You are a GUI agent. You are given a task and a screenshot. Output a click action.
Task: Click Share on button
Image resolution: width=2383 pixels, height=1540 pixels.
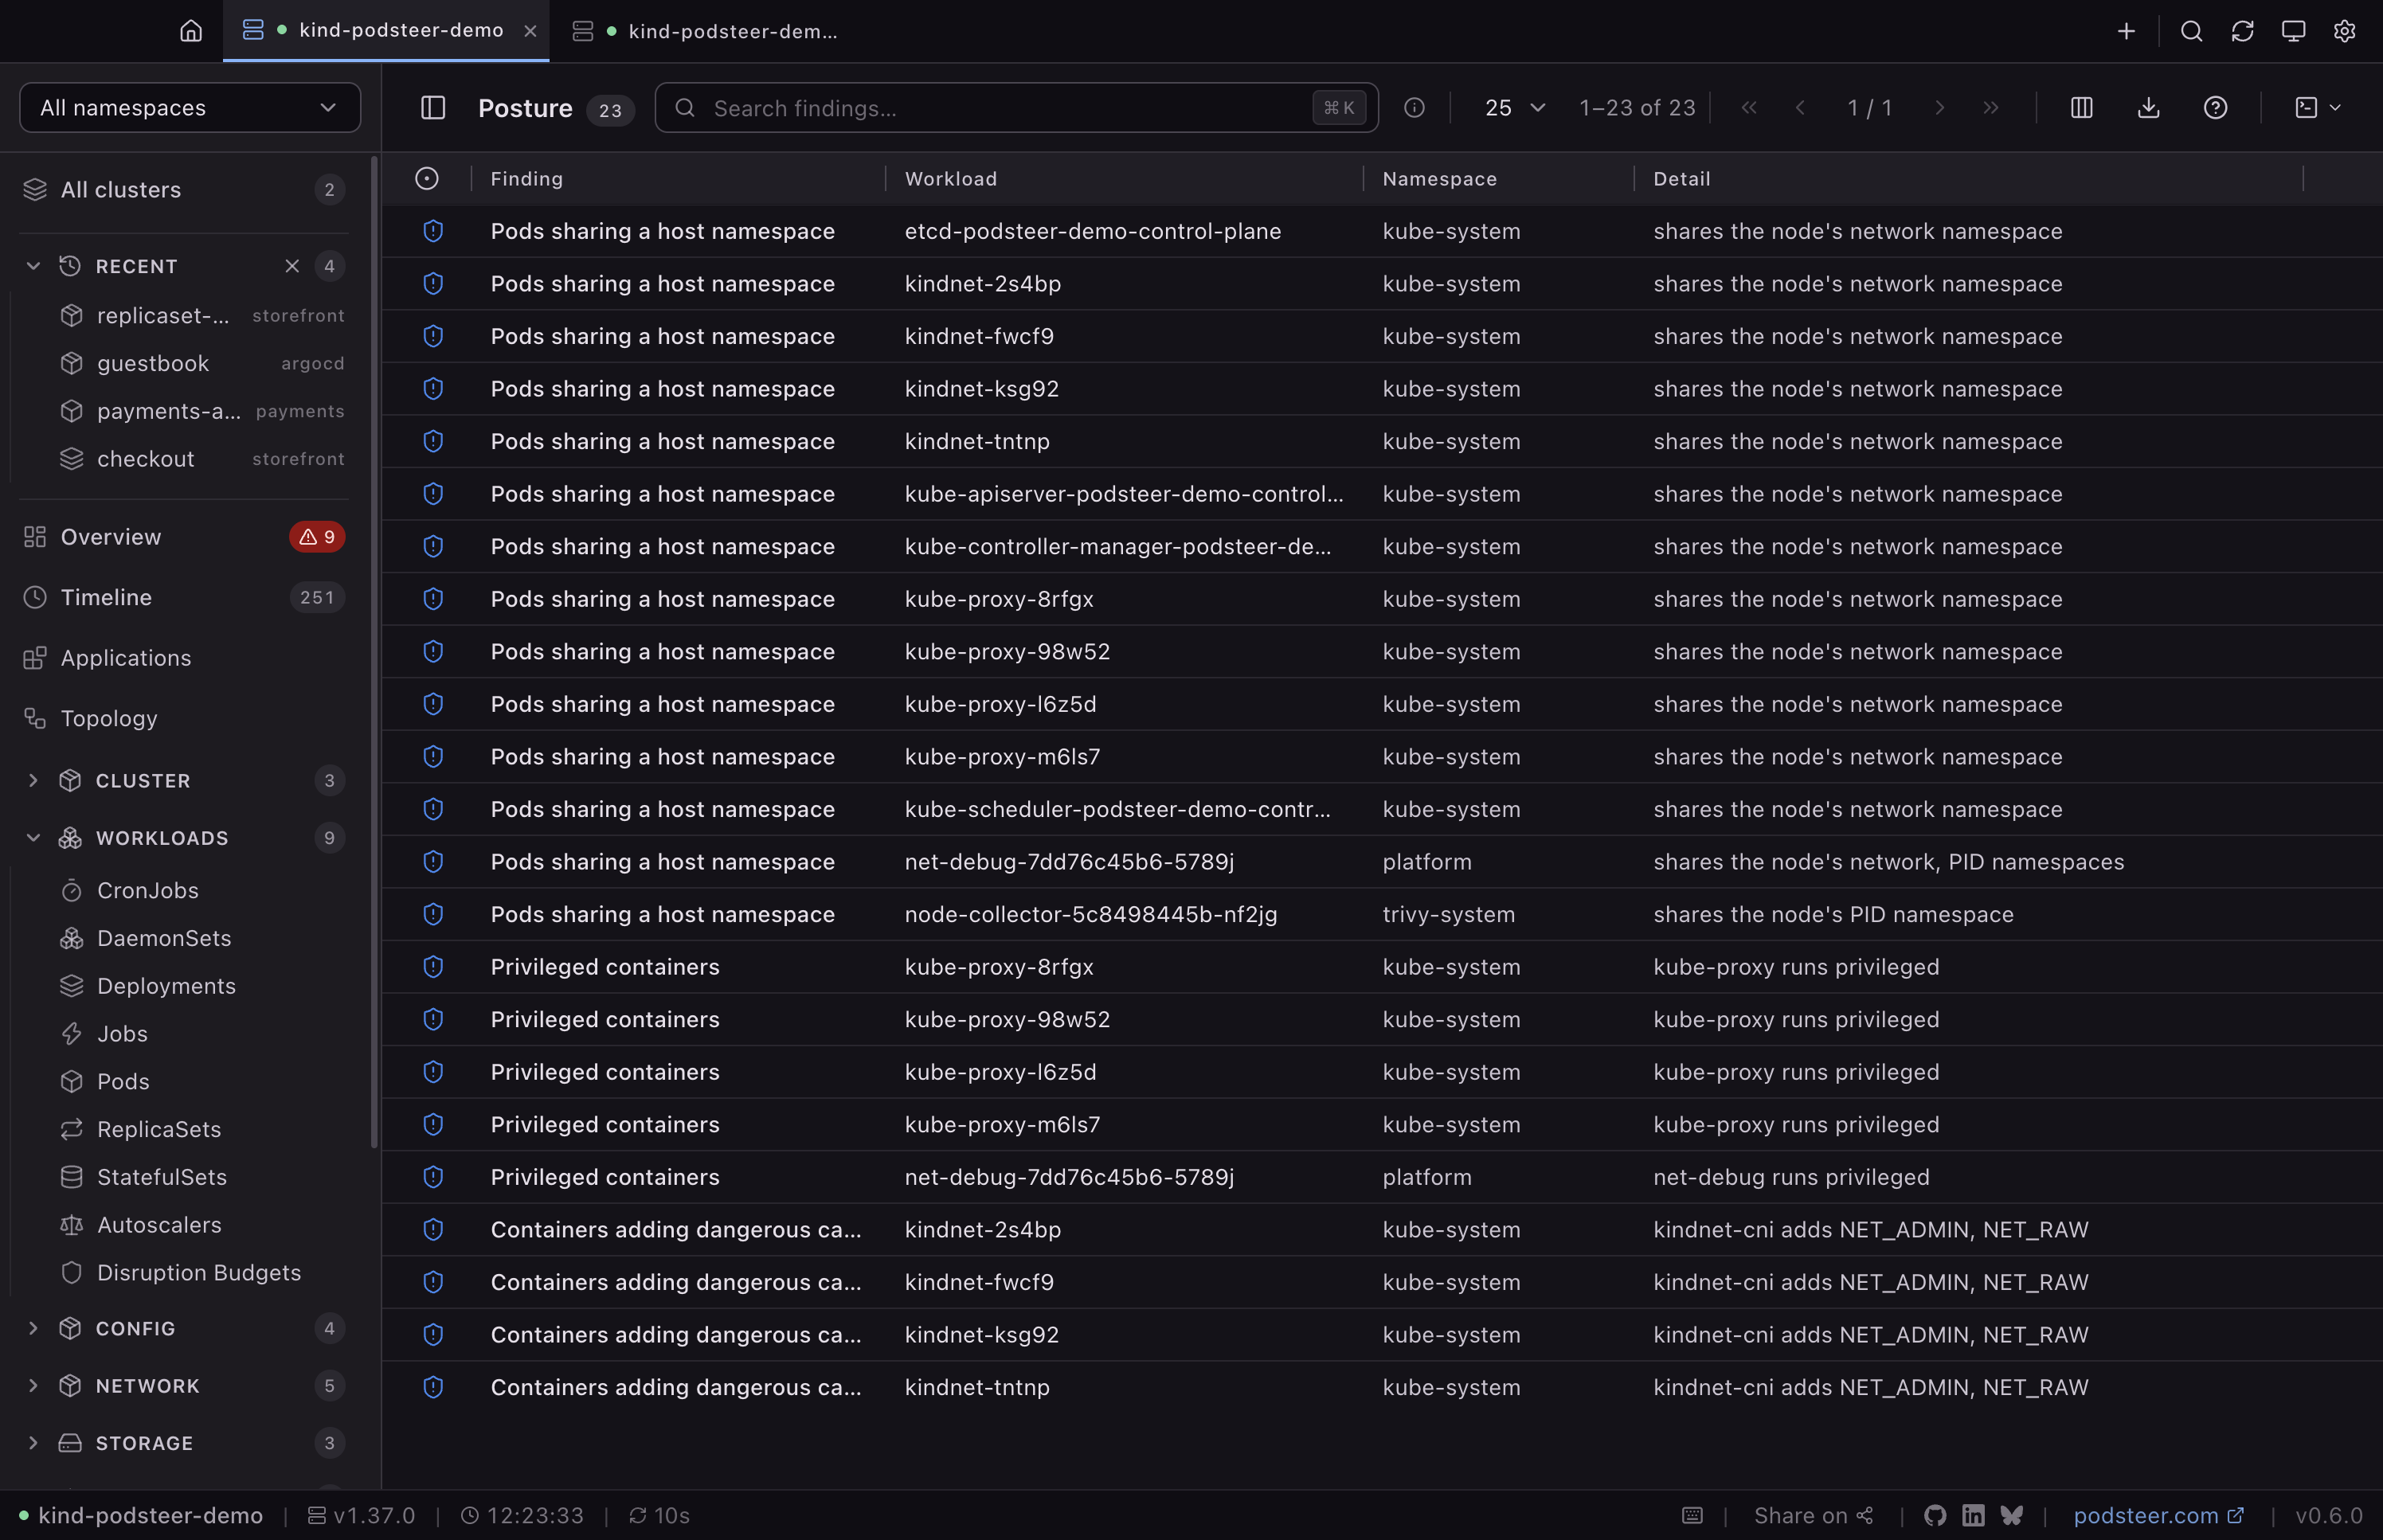click(x=1813, y=1515)
